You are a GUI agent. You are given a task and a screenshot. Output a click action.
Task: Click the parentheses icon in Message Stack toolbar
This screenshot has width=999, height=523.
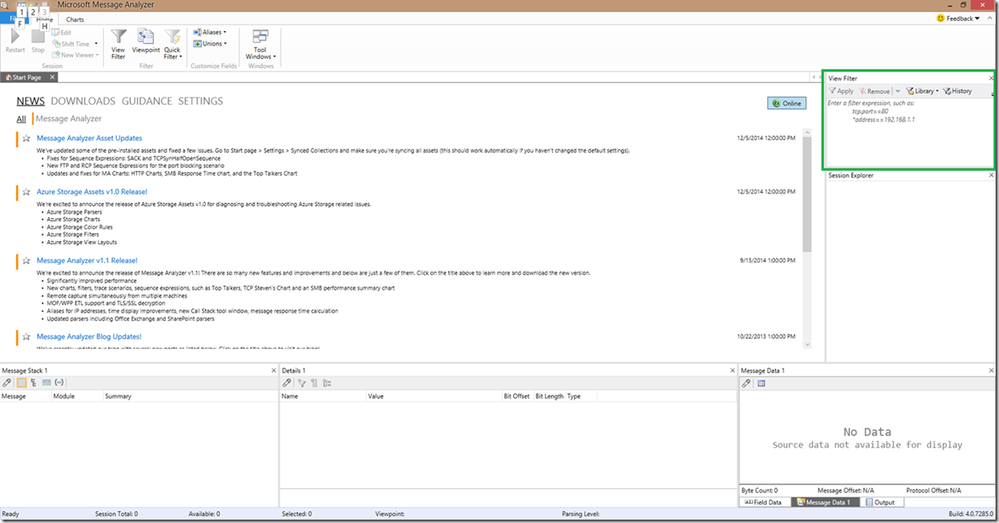coord(59,383)
